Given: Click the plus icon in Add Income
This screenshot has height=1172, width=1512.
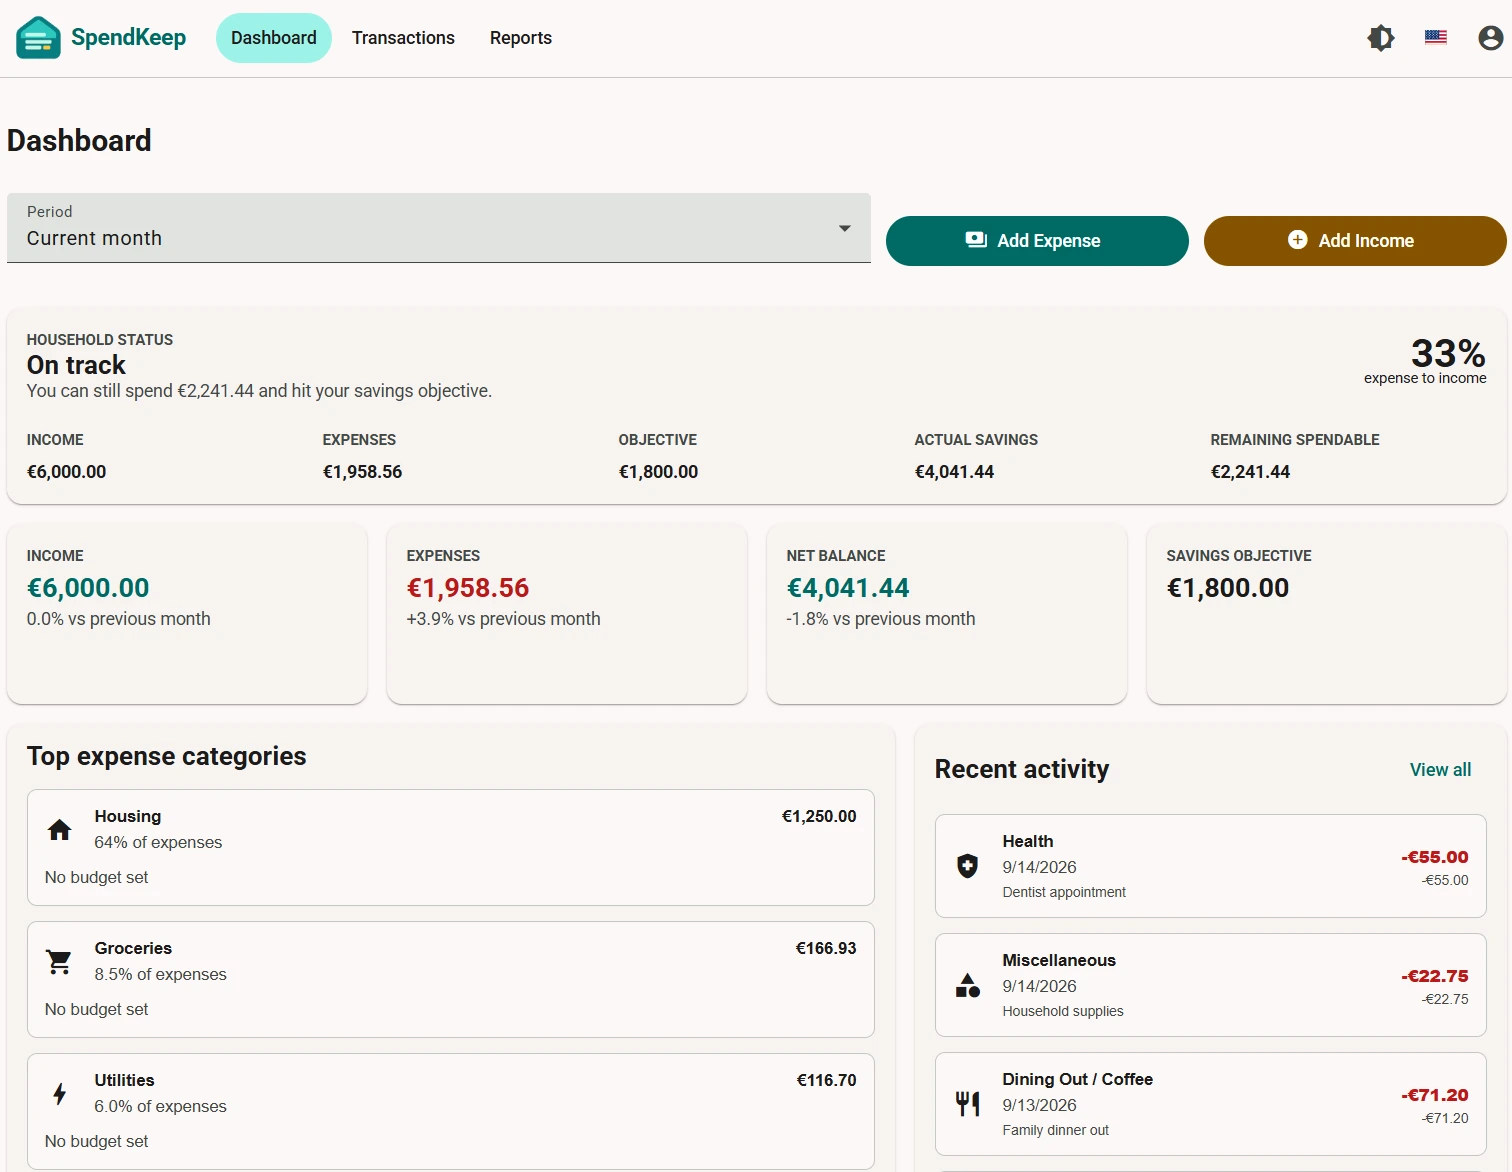Looking at the screenshot, I should tap(1298, 240).
